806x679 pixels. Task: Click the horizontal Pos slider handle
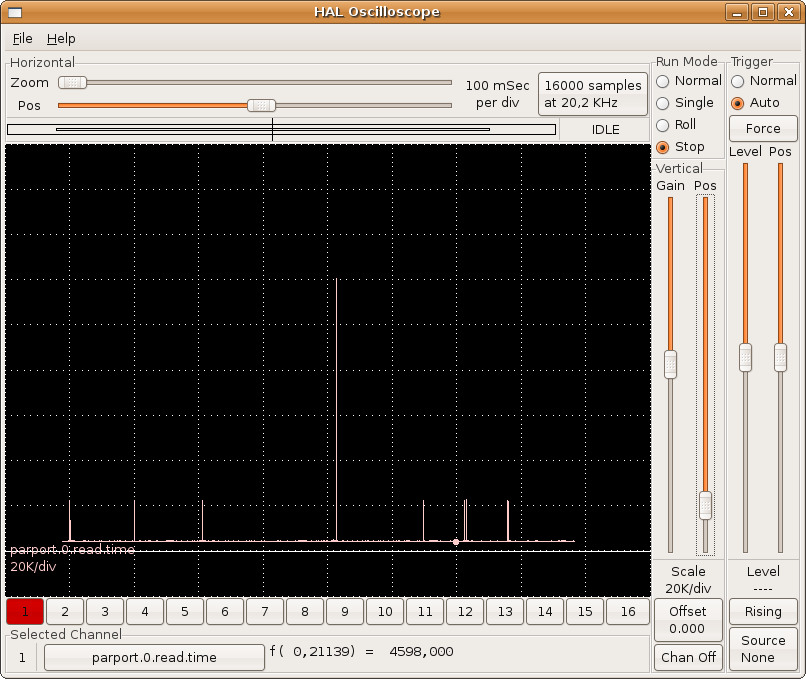coord(262,105)
